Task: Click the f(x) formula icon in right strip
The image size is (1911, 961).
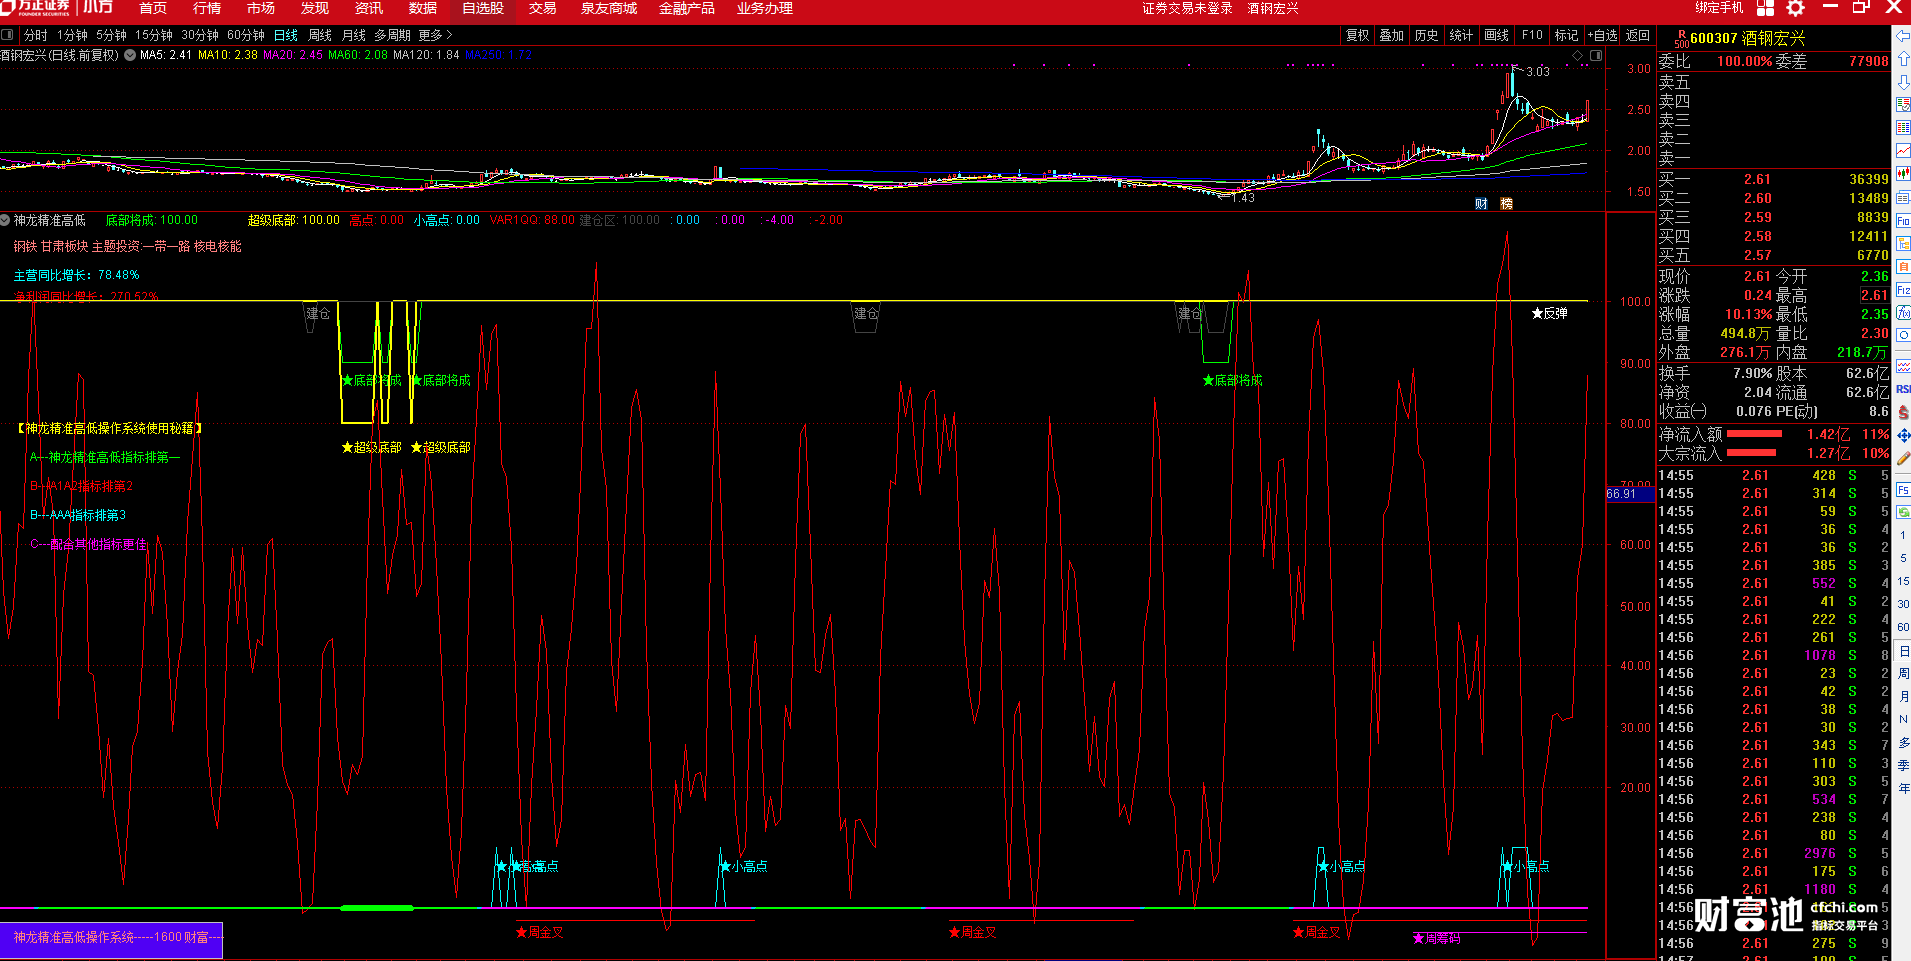Action: point(1902,312)
